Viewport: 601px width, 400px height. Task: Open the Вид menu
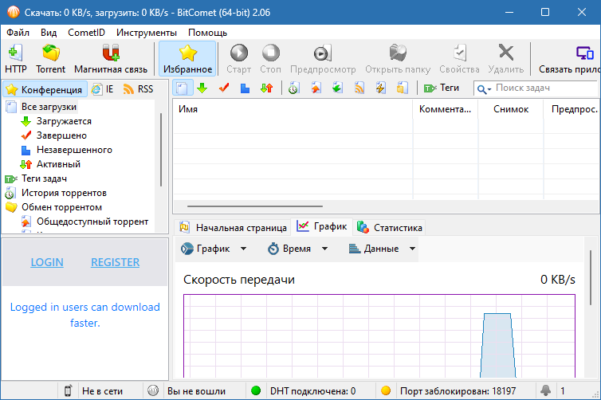(49, 33)
